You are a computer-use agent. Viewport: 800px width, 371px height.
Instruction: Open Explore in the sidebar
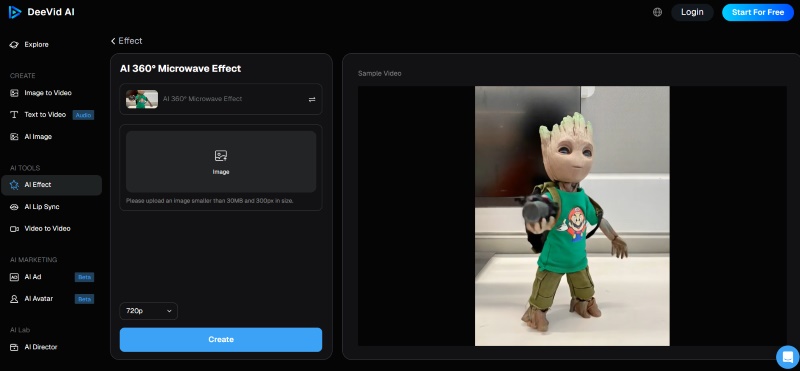[51, 45]
